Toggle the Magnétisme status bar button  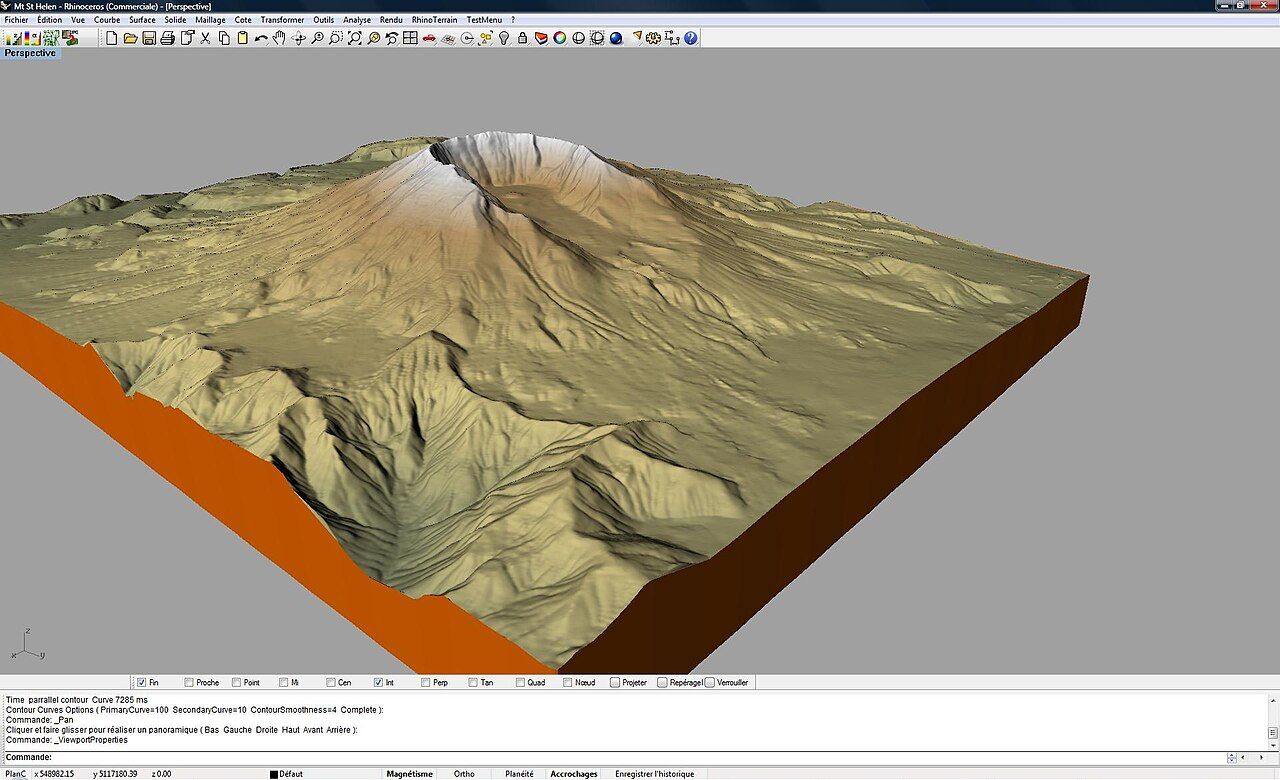[x=410, y=774]
